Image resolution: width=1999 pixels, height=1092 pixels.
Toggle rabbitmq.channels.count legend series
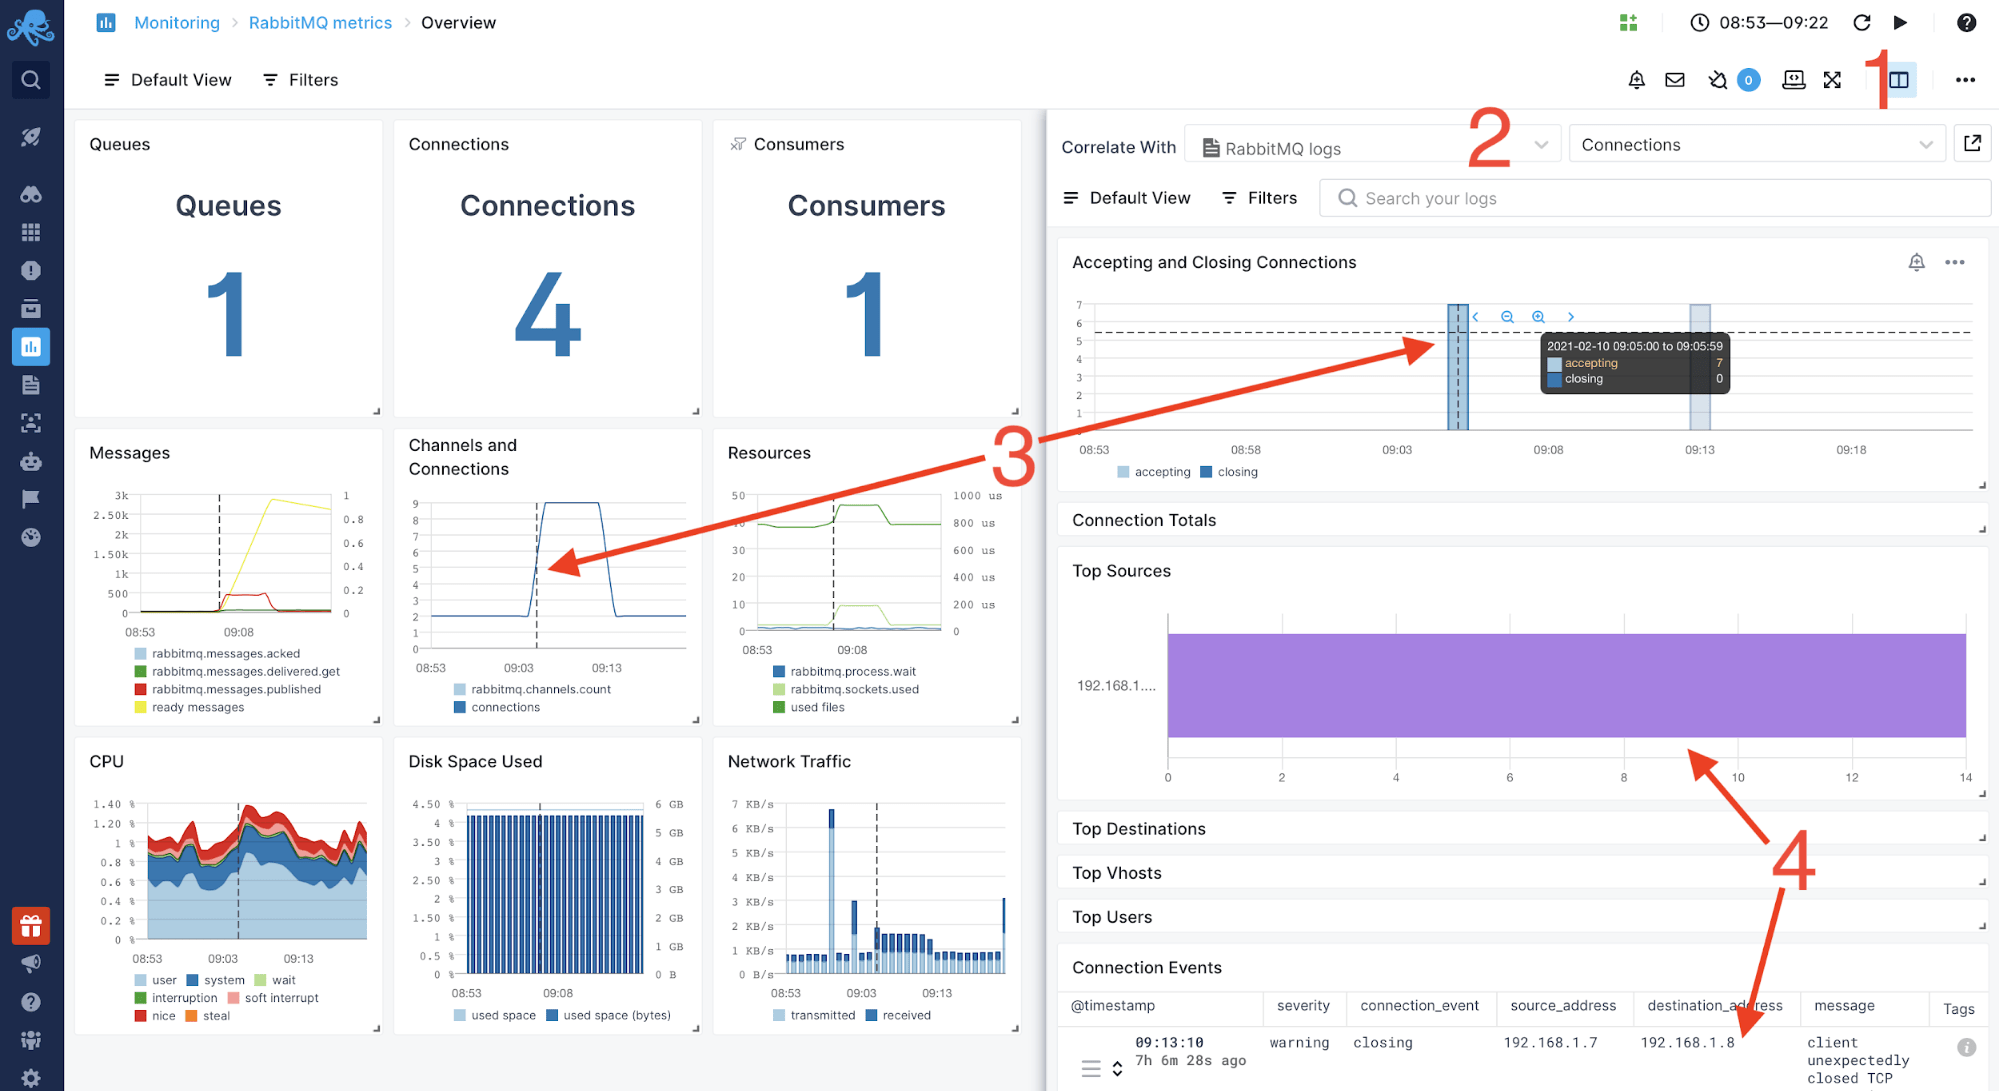tap(532, 690)
